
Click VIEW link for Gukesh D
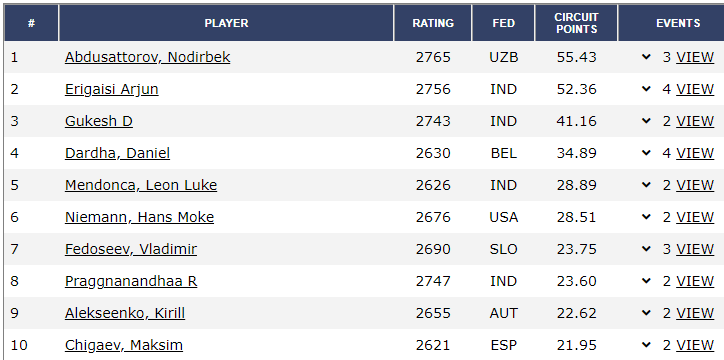(695, 121)
